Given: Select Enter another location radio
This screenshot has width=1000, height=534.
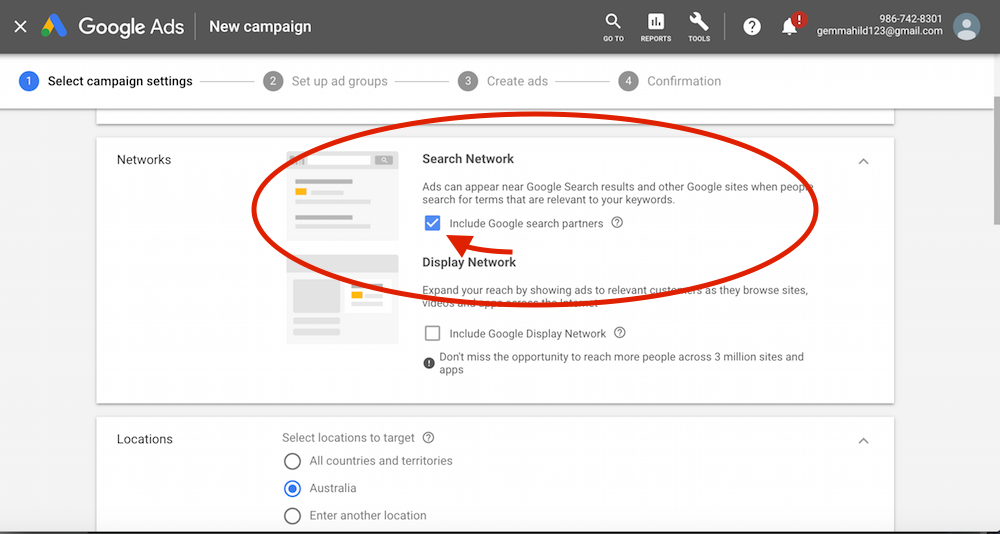Looking at the screenshot, I should coord(292,515).
